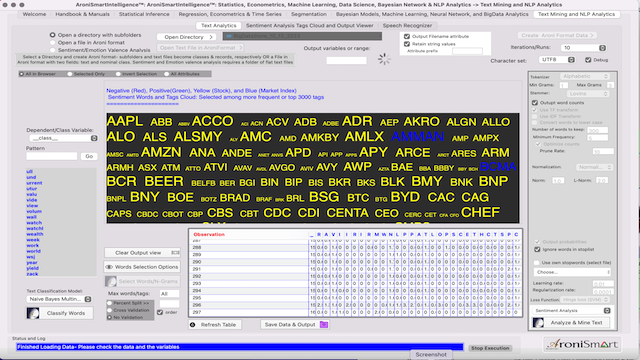Open the Stemmer Lovins dropdown
The width and height of the screenshot is (640, 360).
point(588,93)
